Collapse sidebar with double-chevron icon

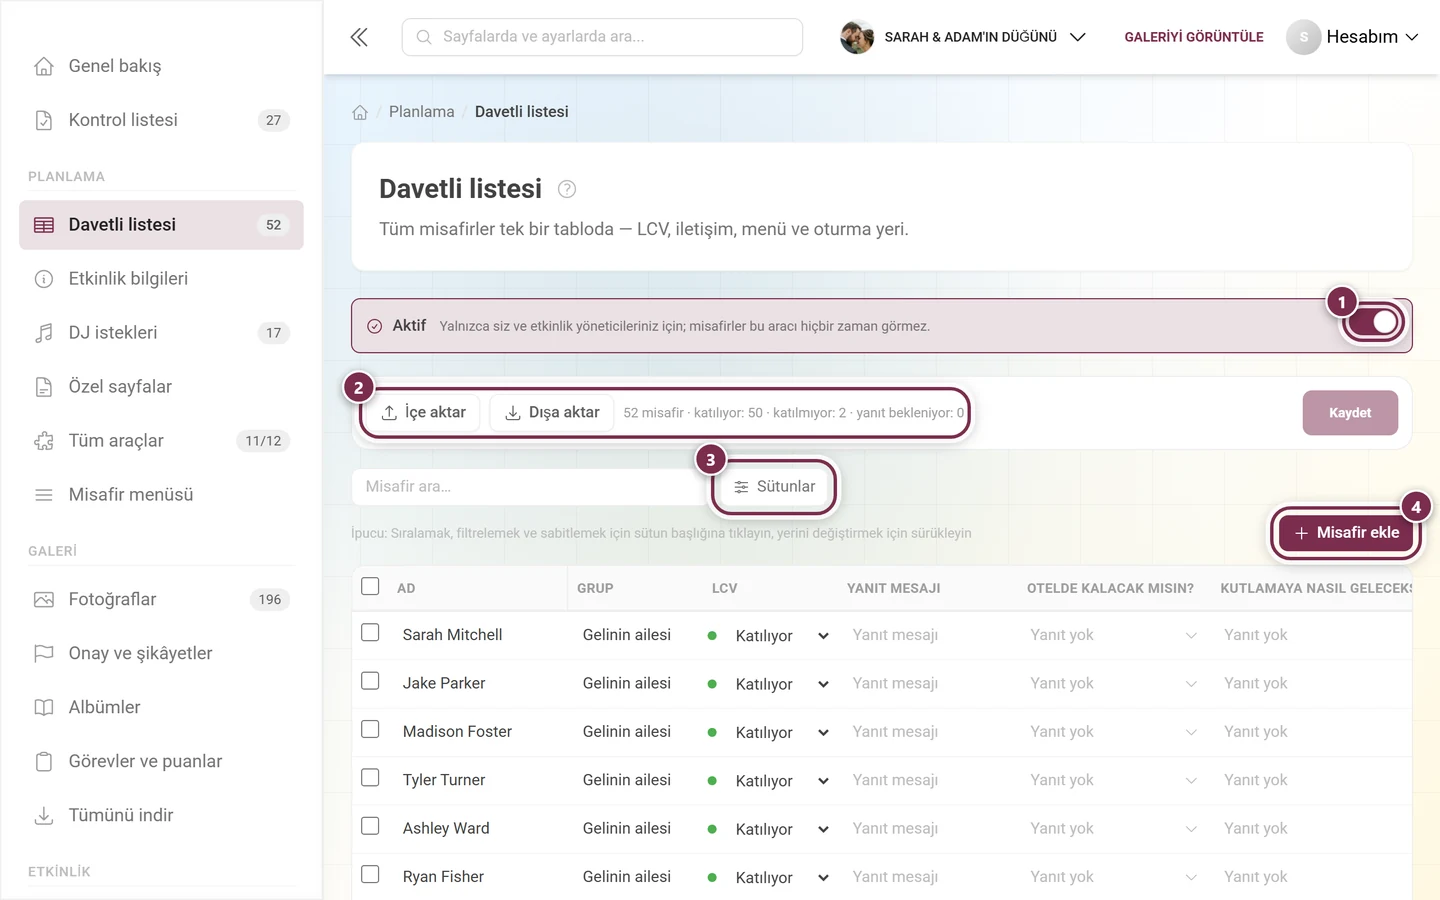click(359, 37)
